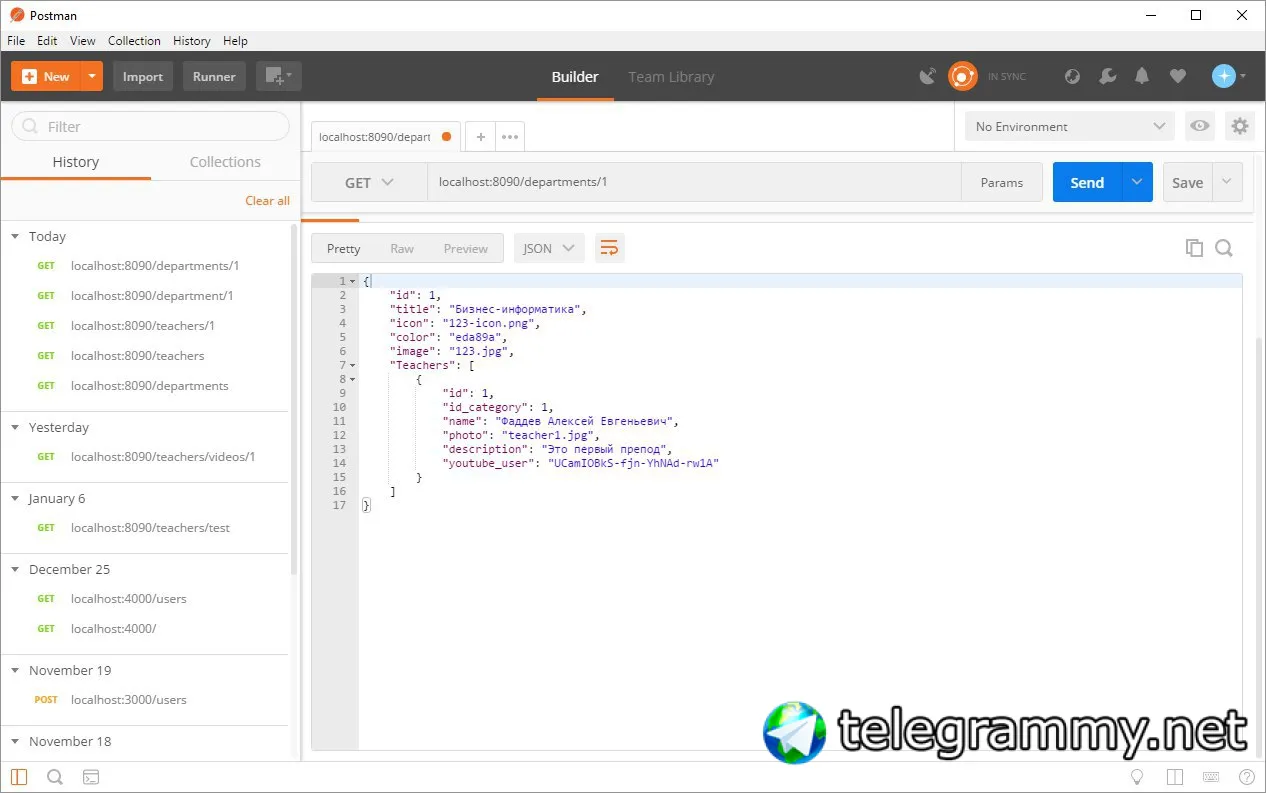Open the GET method dropdown

[x=370, y=183]
